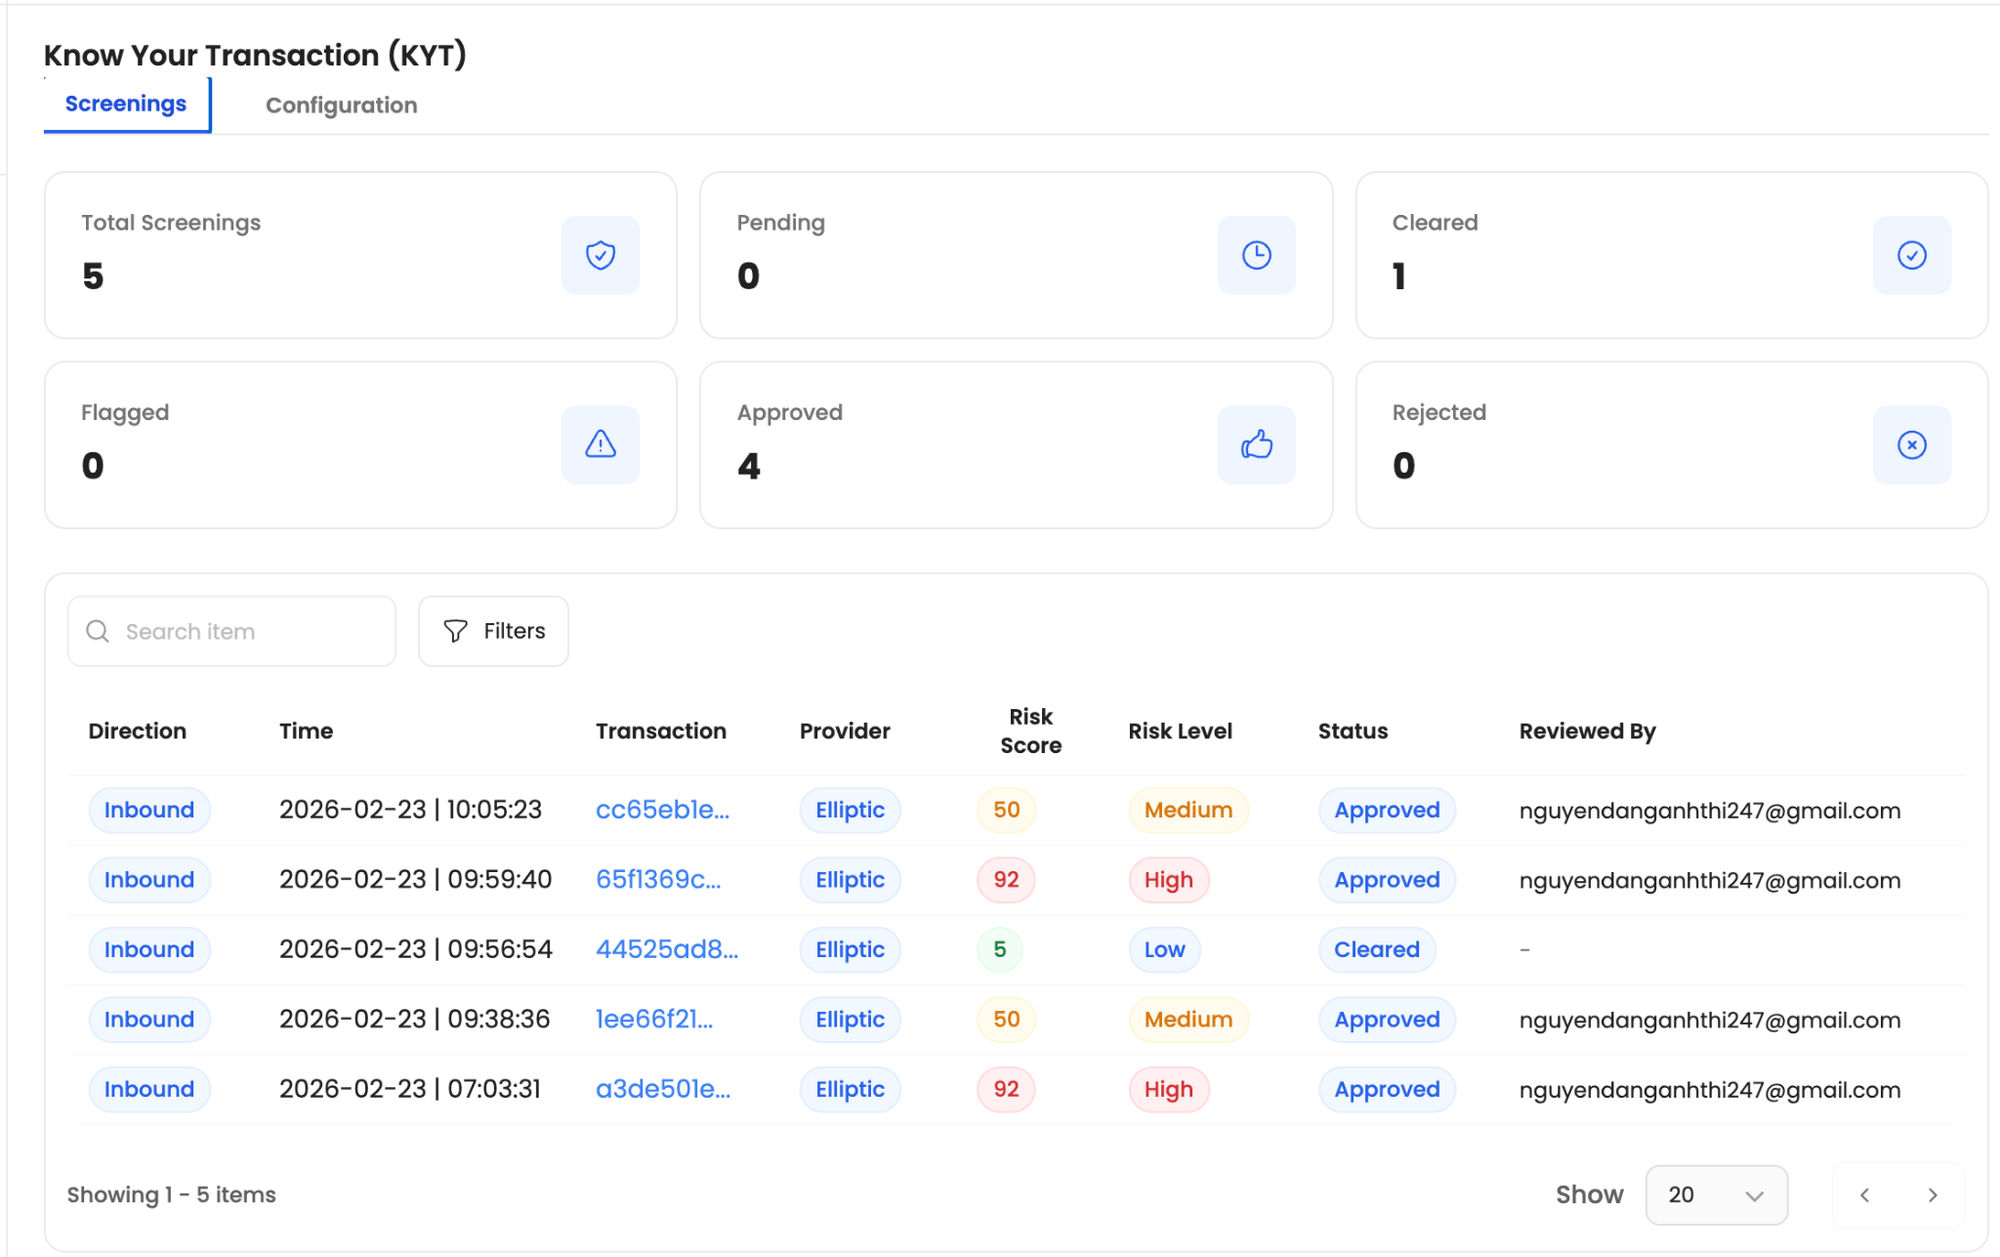Viewport: 2000px width, 1257px height.
Task: Click timestamp 2026-02-23 | 09:38:36
Action: (x=414, y=1019)
